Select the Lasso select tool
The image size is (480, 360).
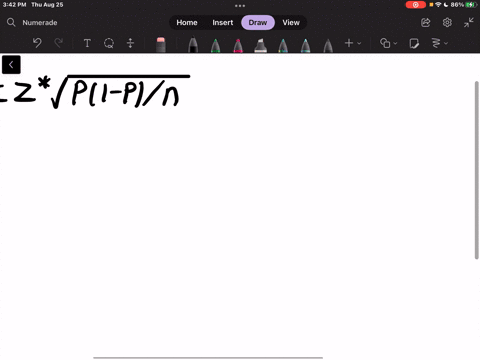109,43
